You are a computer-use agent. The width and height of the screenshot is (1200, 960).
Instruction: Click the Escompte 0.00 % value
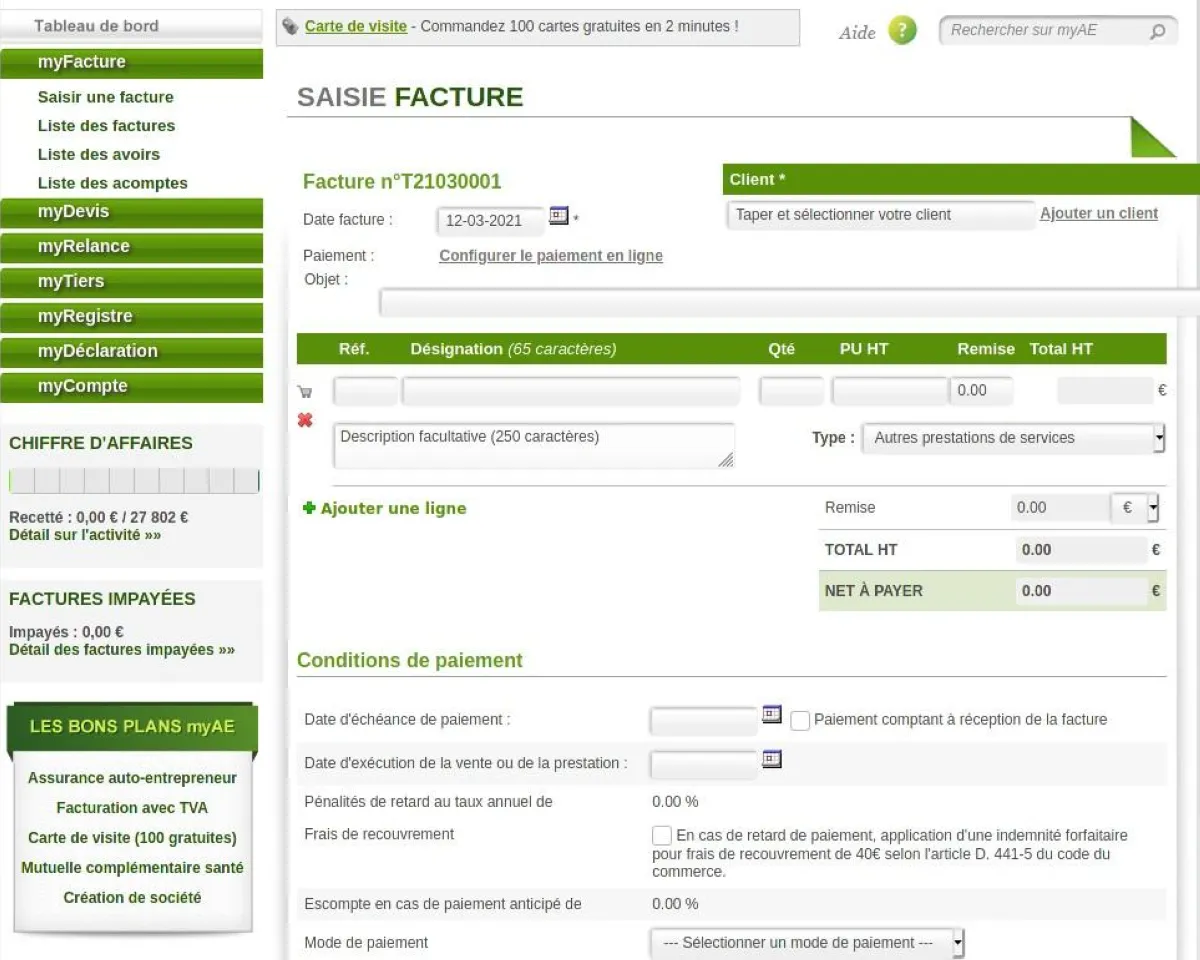point(675,904)
